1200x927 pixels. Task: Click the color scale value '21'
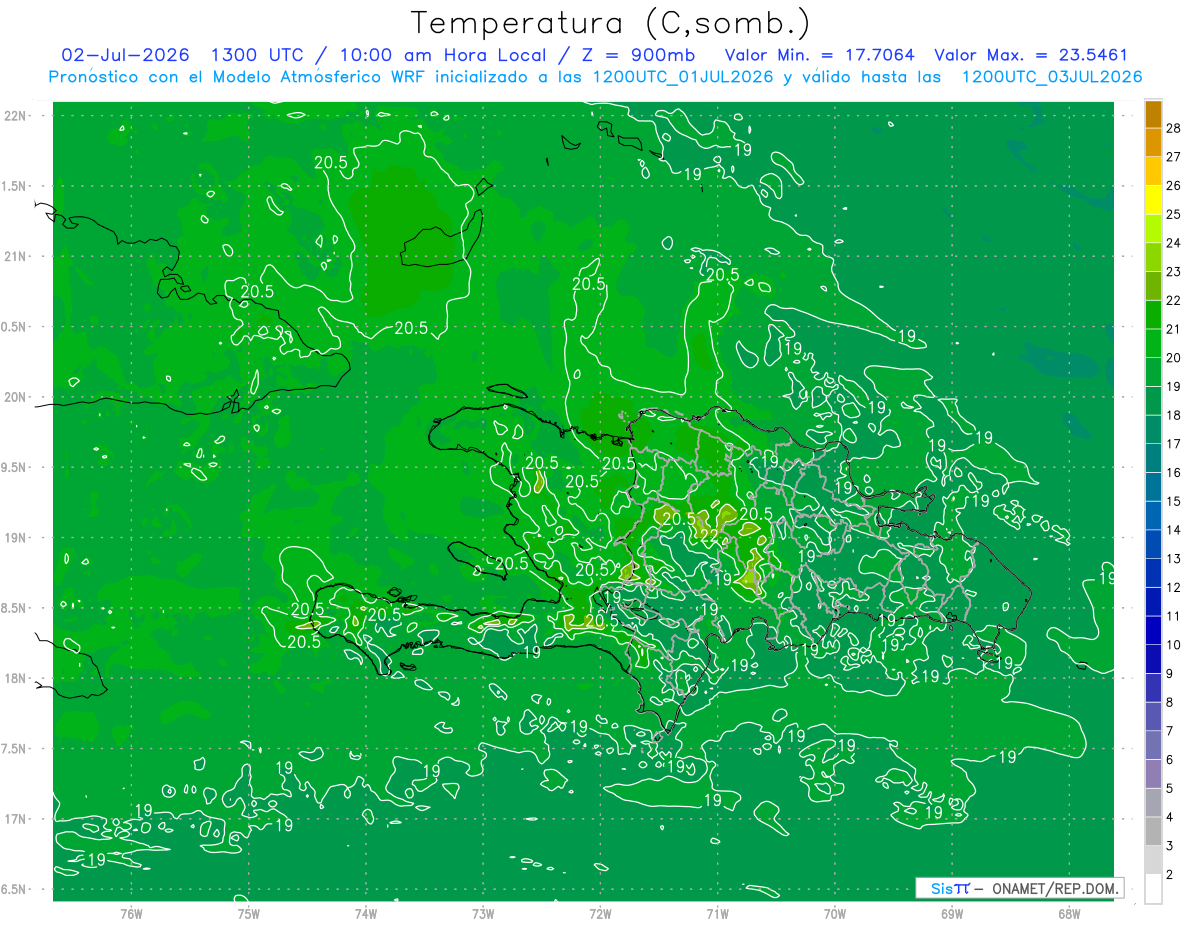point(1174,329)
